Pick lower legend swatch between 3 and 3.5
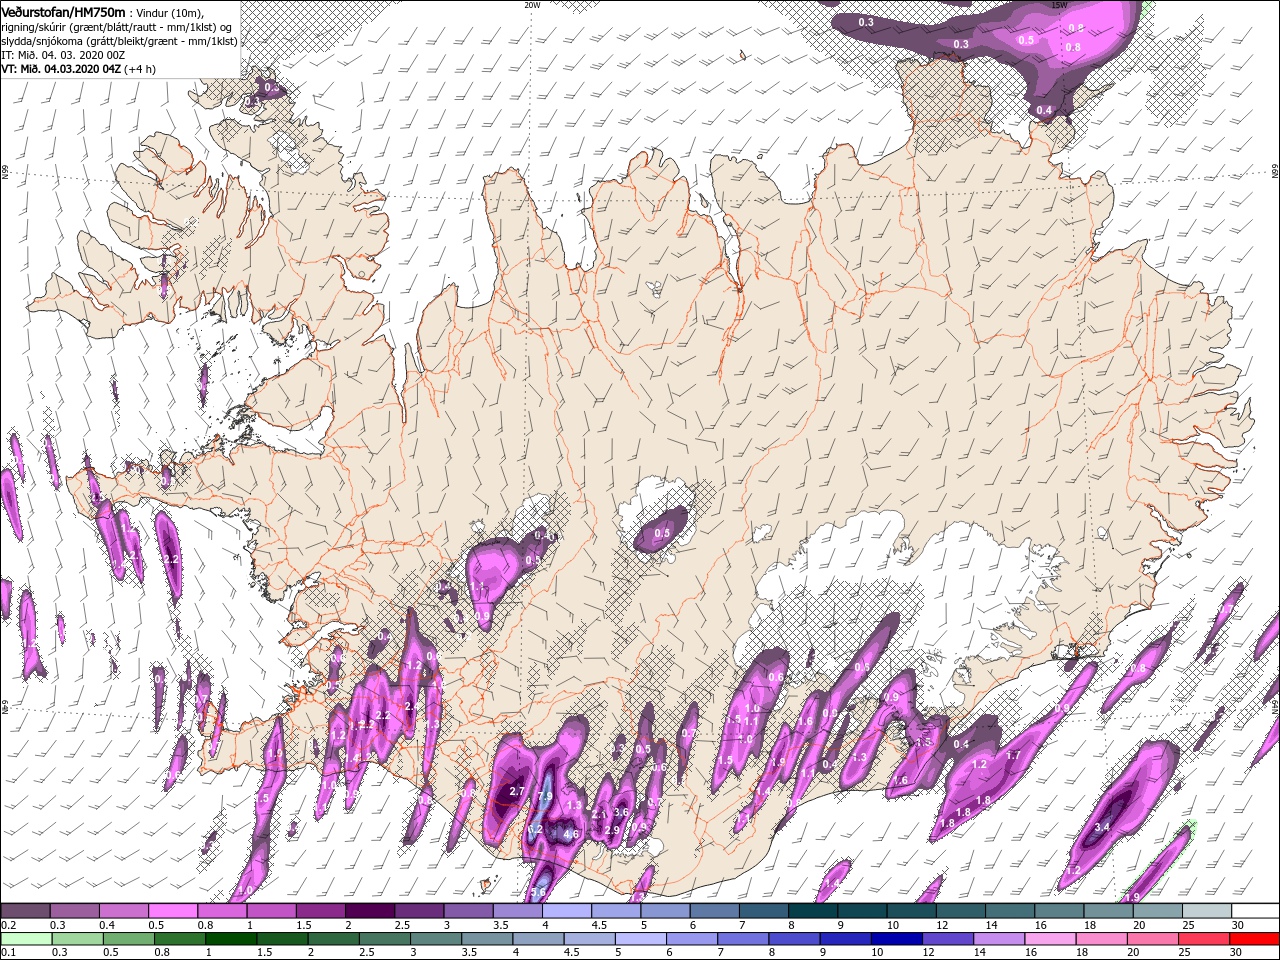This screenshot has width=1280, height=960. pyautogui.click(x=435, y=939)
